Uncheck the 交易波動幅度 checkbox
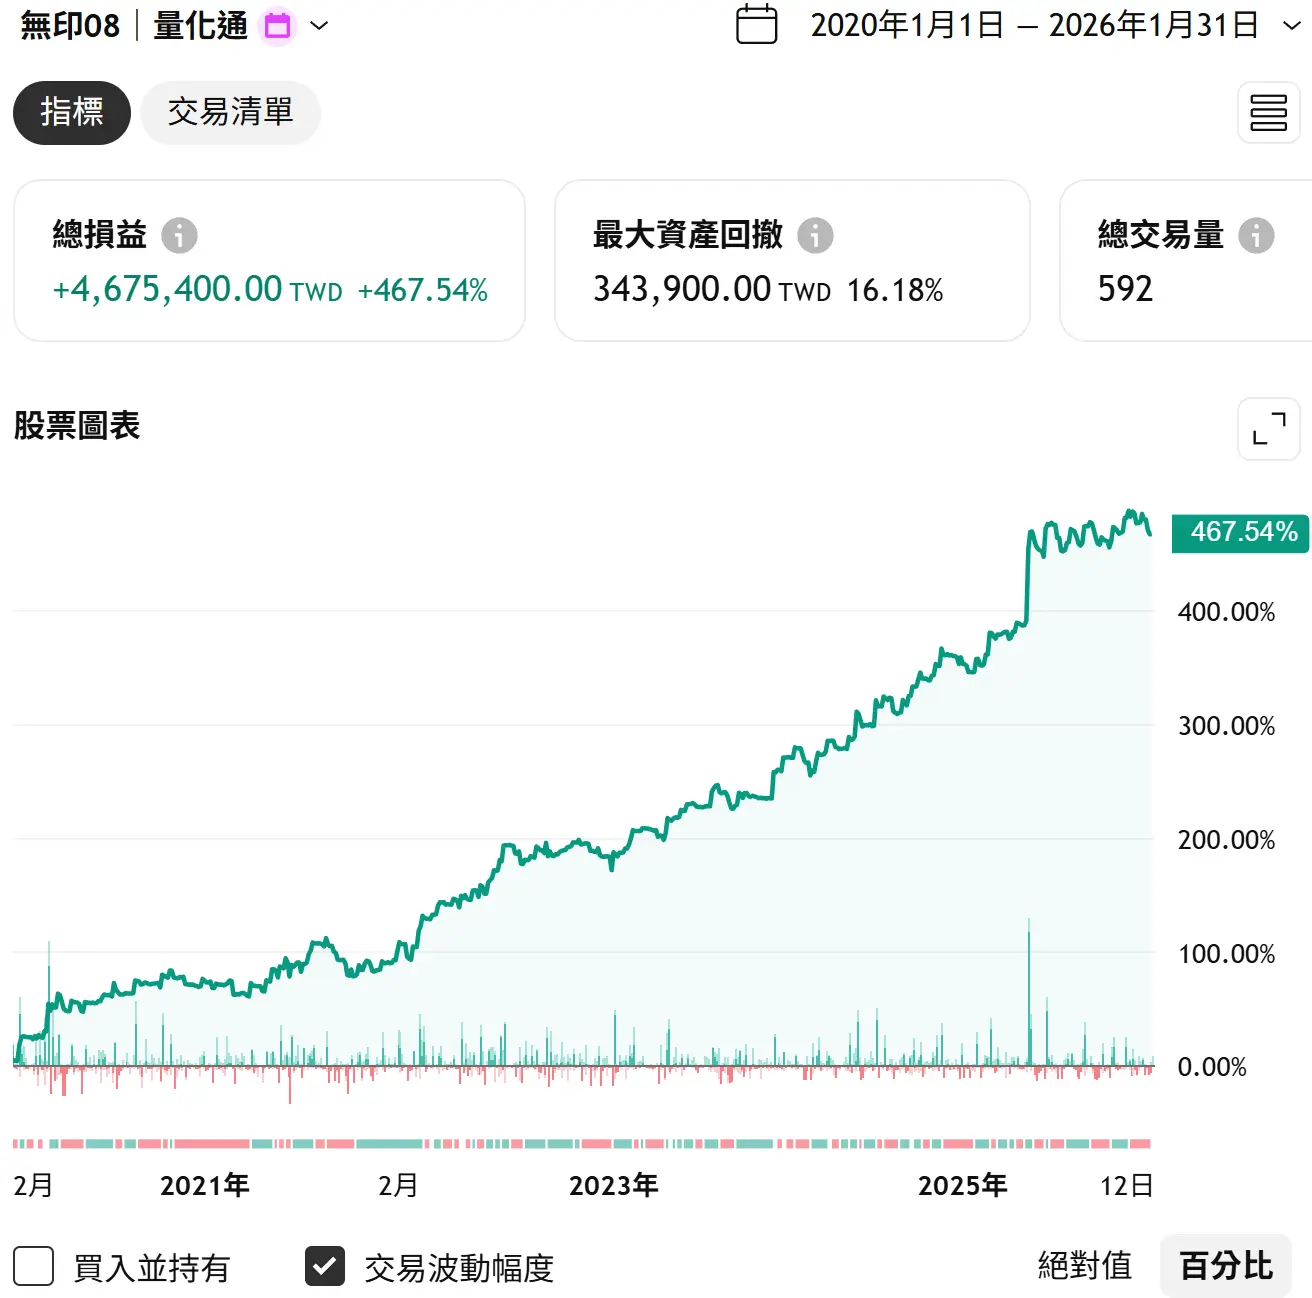Screen dimensions: 1312x1298 325,1266
